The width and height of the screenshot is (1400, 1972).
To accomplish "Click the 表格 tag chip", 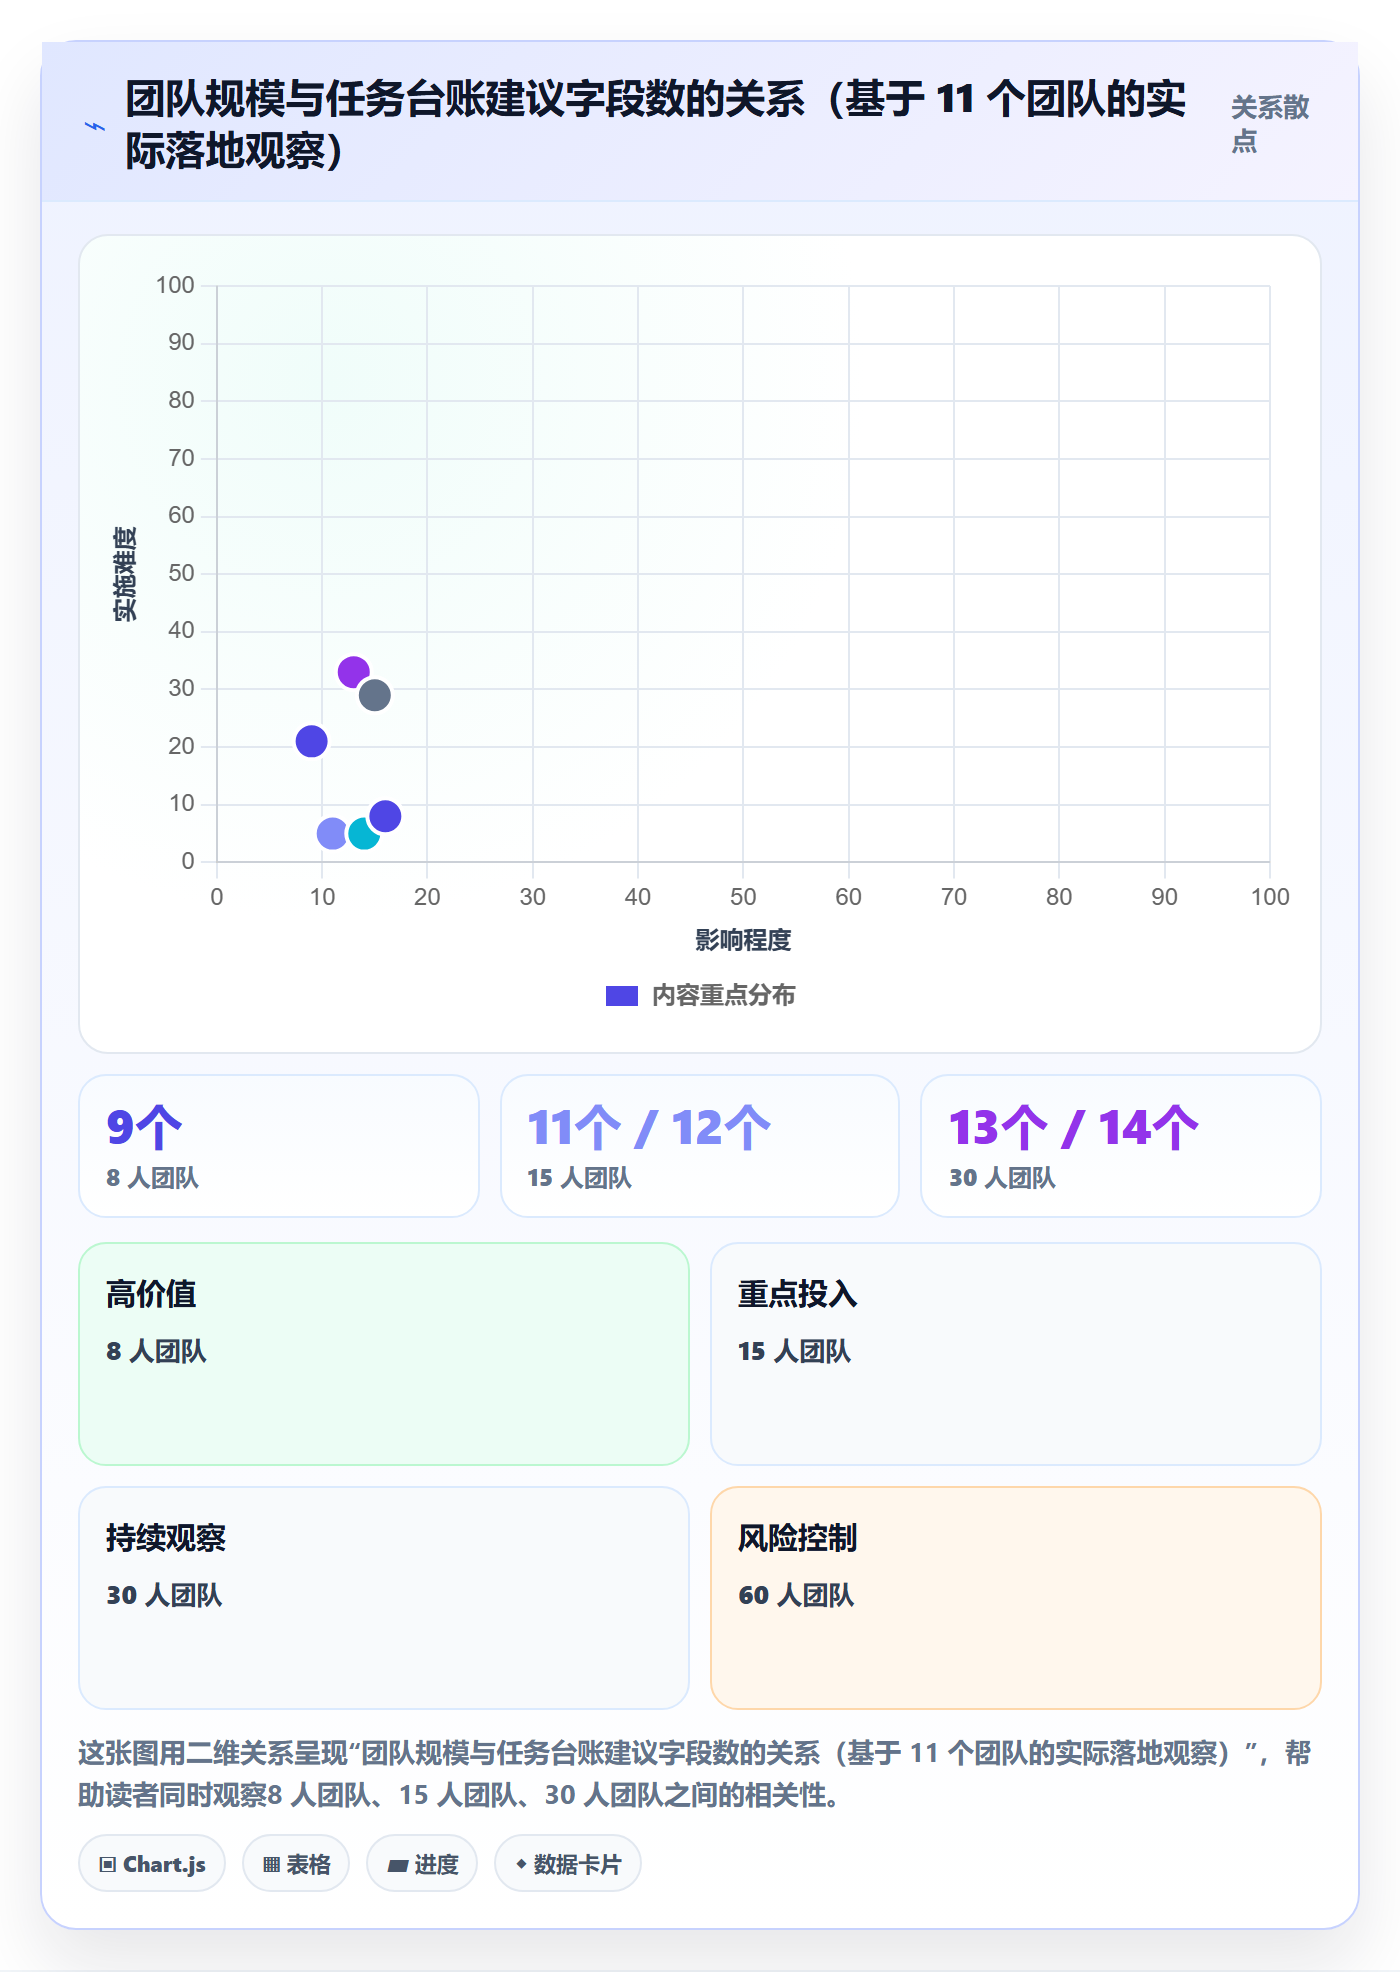I will (x=296, y=1864).
